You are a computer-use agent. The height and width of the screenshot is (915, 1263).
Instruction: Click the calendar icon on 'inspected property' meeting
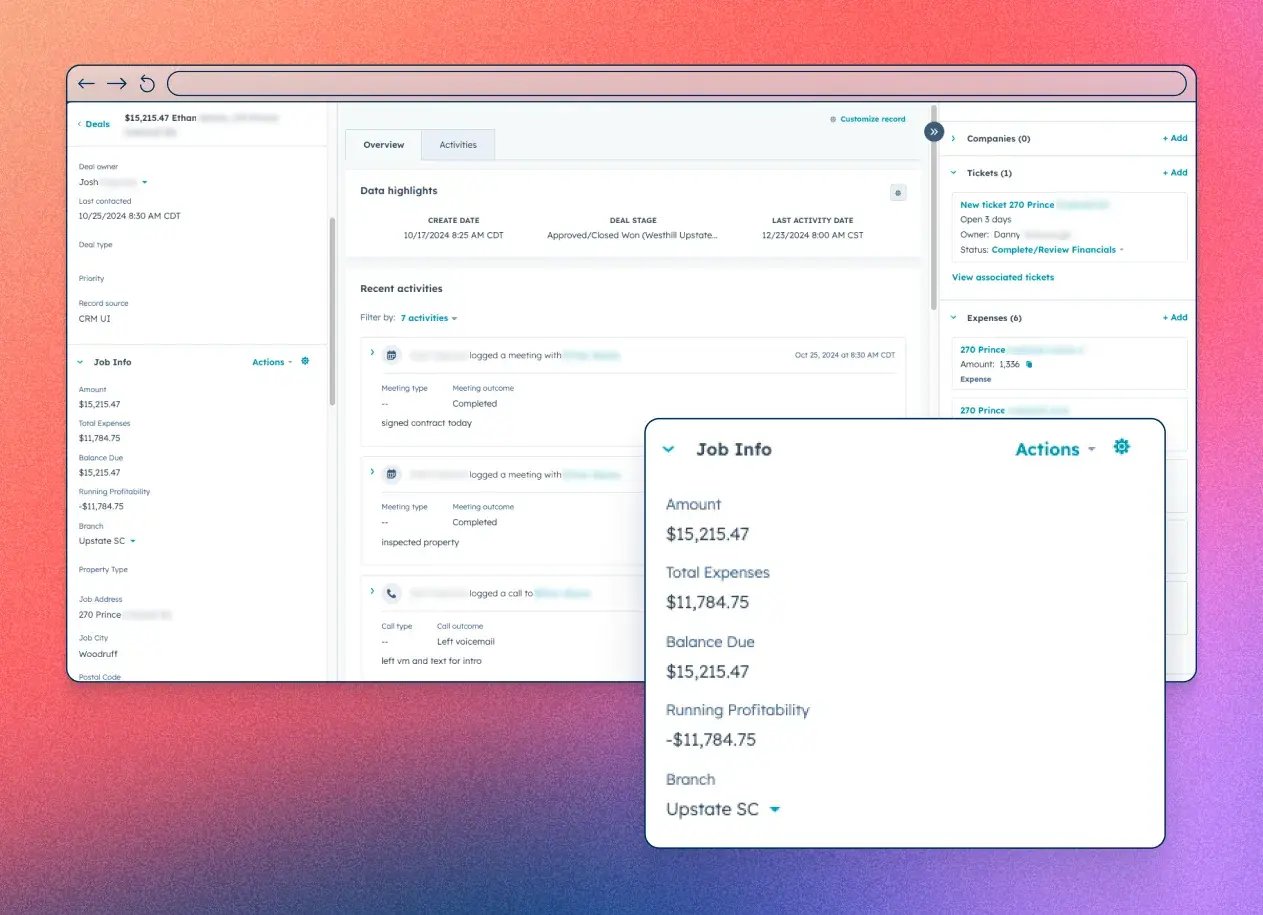[x=392, y=474]
